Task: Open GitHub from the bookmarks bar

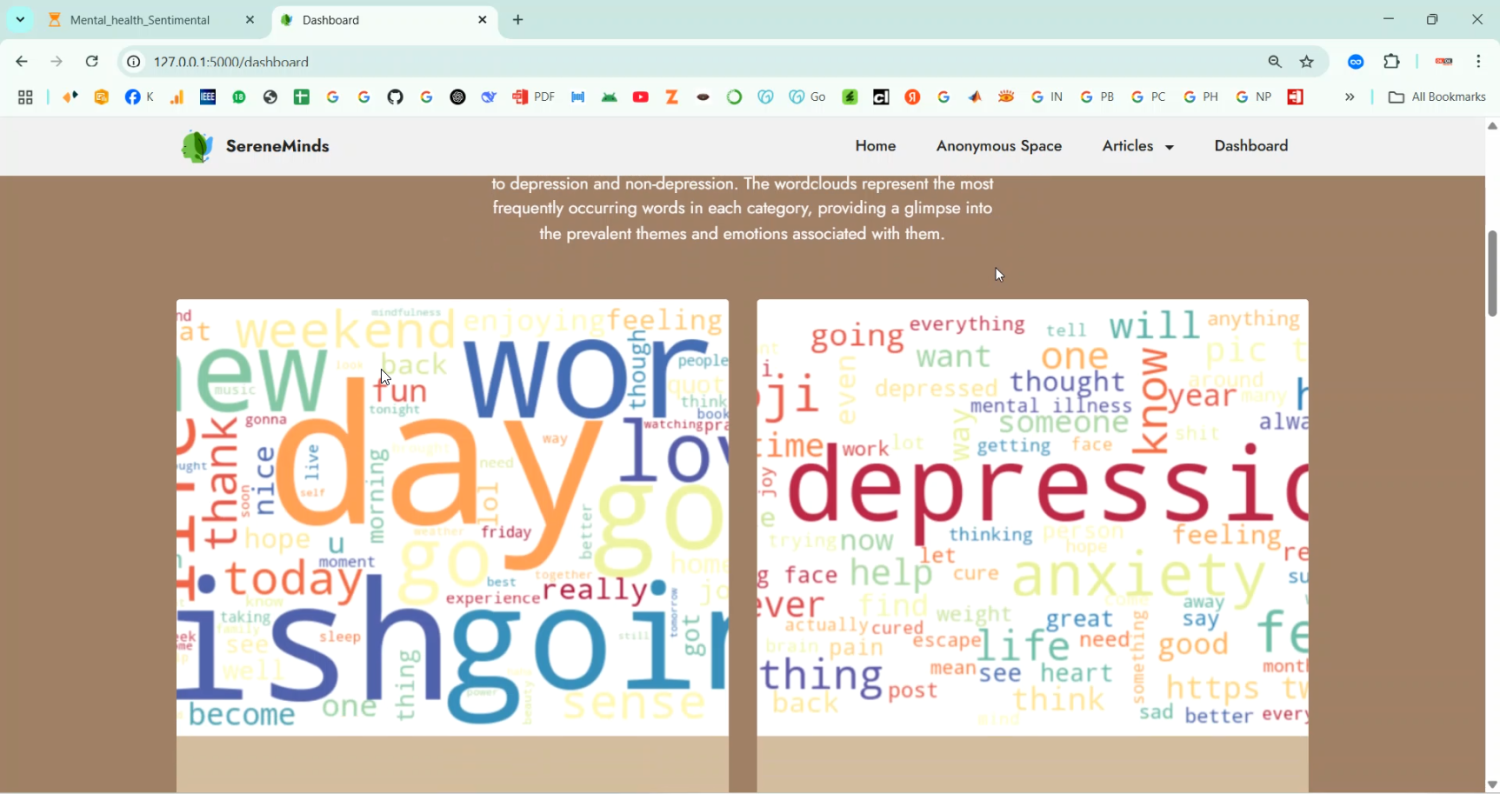Action: click(x=394, y=96)
